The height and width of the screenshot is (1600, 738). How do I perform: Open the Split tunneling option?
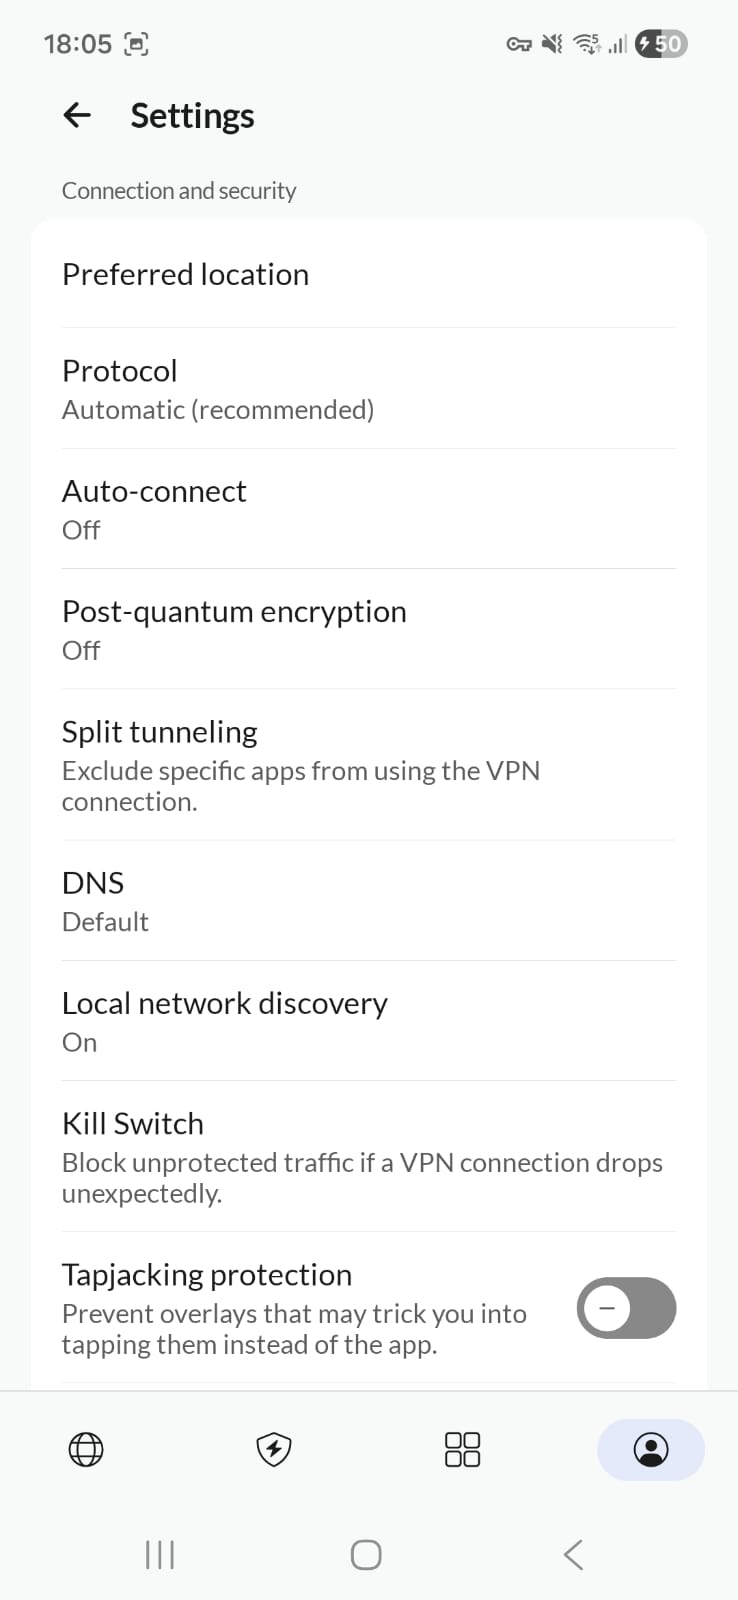[x=368, y=765]
